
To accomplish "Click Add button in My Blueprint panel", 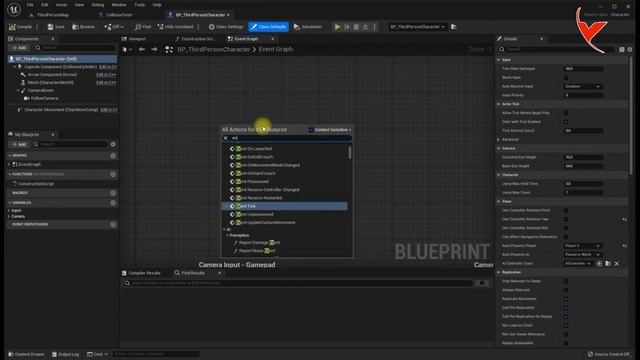I will coord(19,144).
